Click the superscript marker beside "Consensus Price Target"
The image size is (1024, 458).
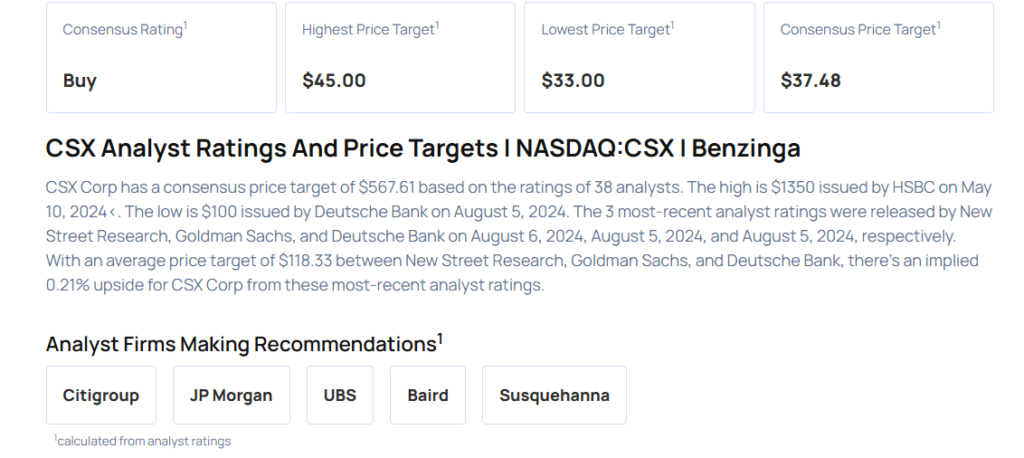938,25
